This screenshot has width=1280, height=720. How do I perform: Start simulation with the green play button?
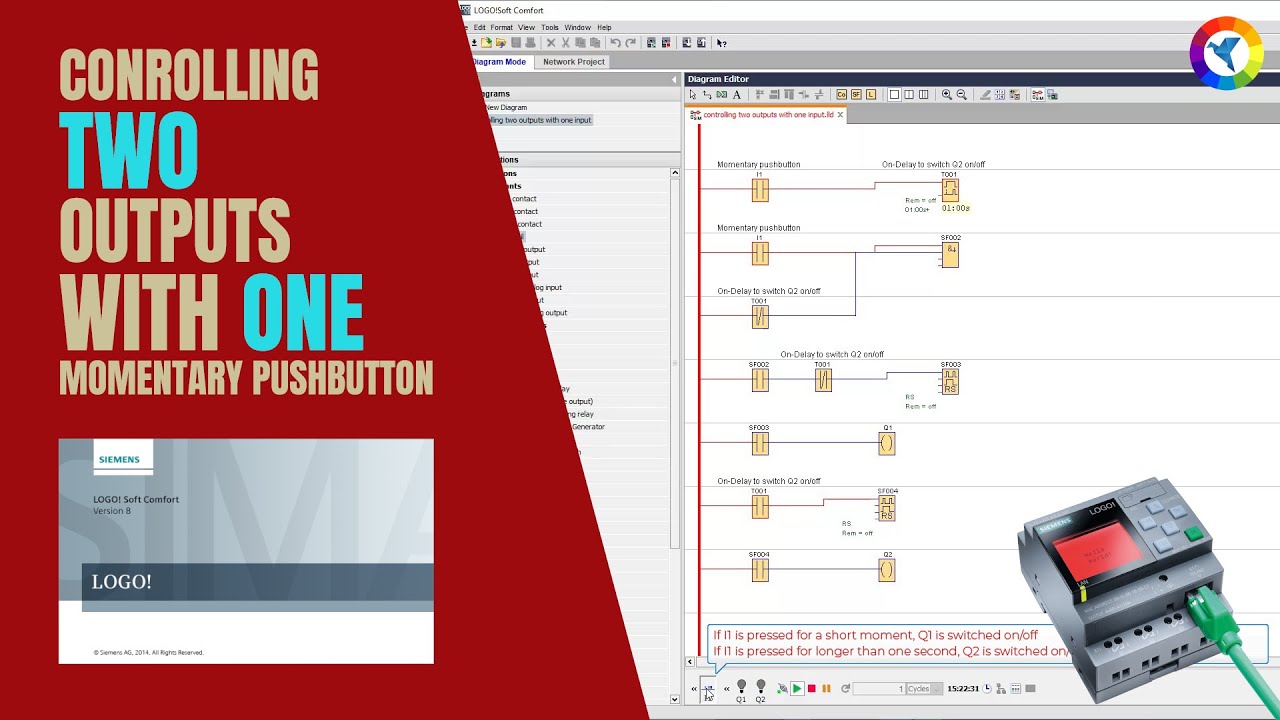pos(797,689)
